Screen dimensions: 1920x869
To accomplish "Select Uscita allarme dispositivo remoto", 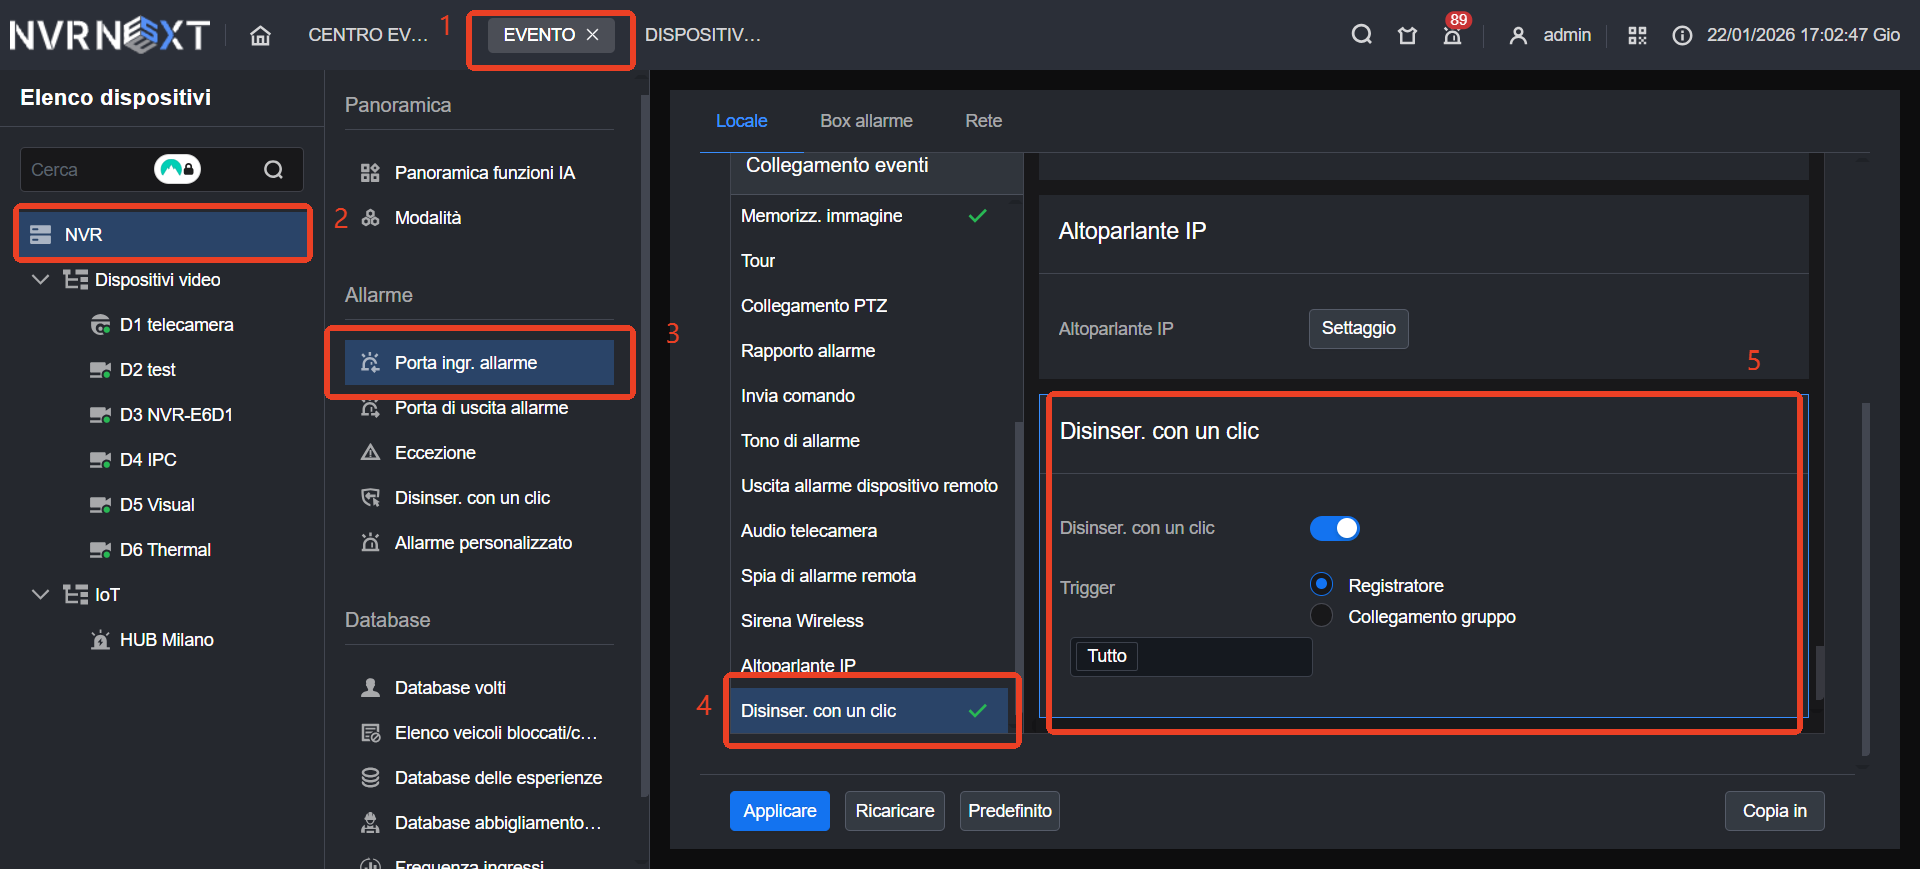I will point(870,486).
